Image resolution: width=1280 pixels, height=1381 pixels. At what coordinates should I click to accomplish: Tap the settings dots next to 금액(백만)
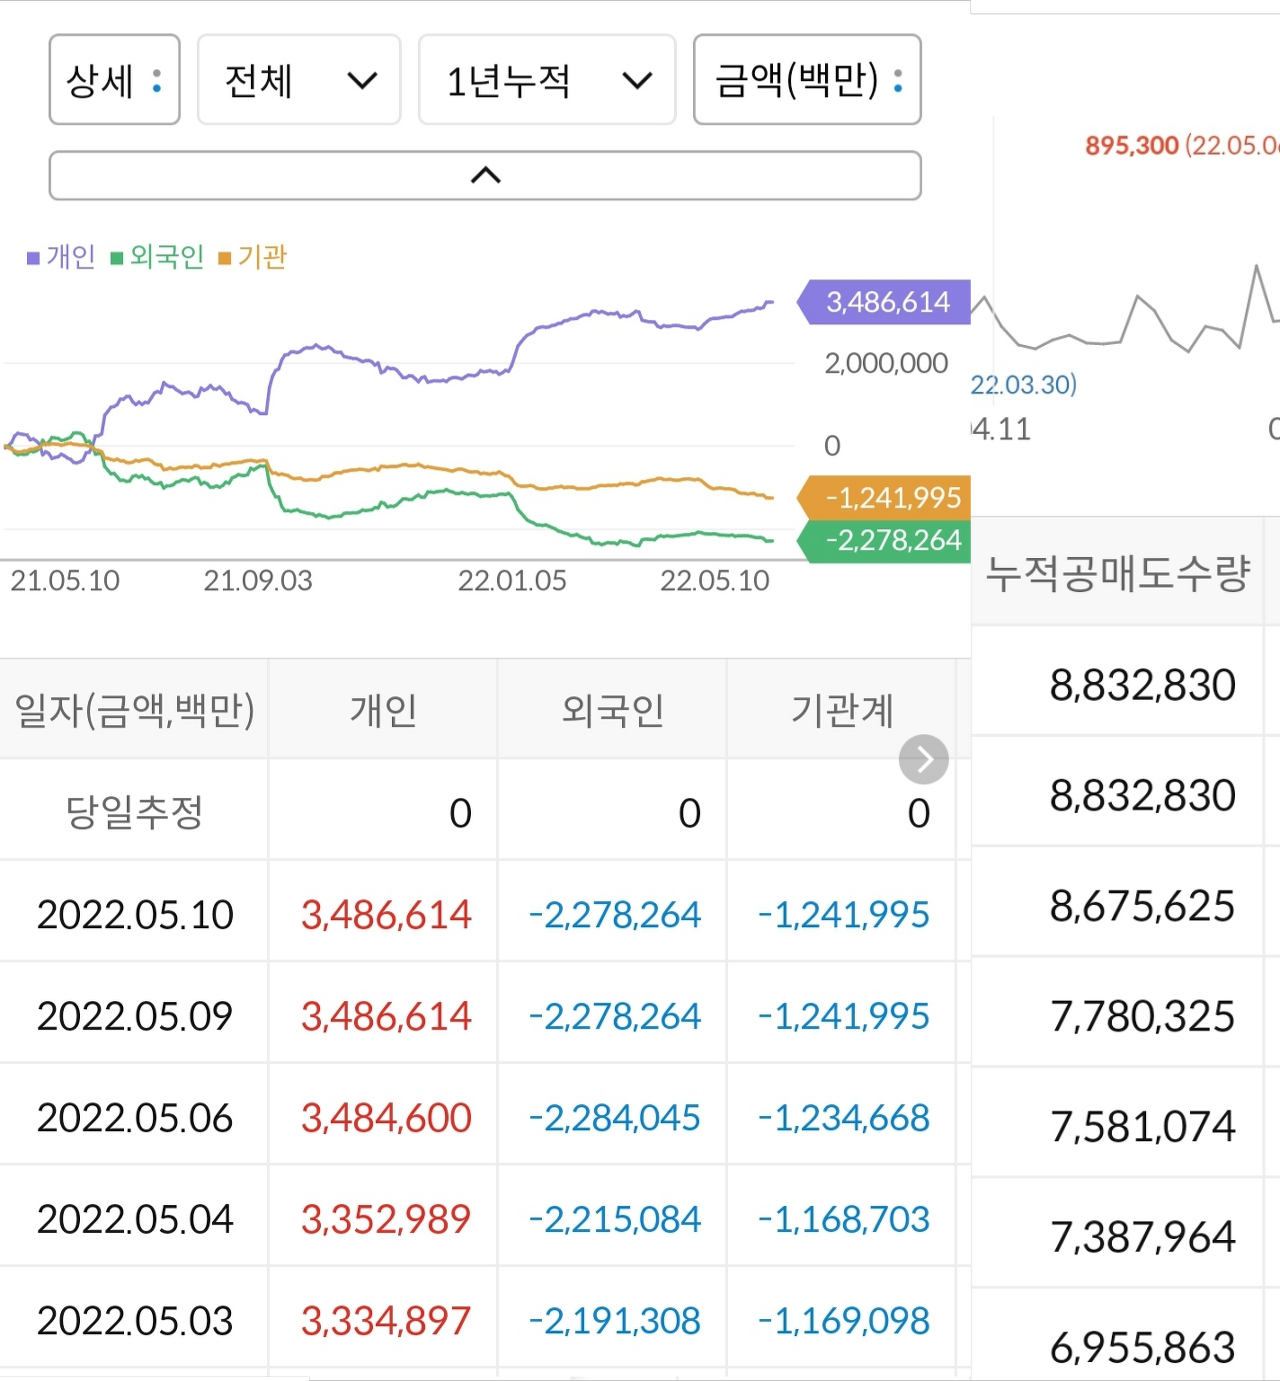click(x=897, y=80)
